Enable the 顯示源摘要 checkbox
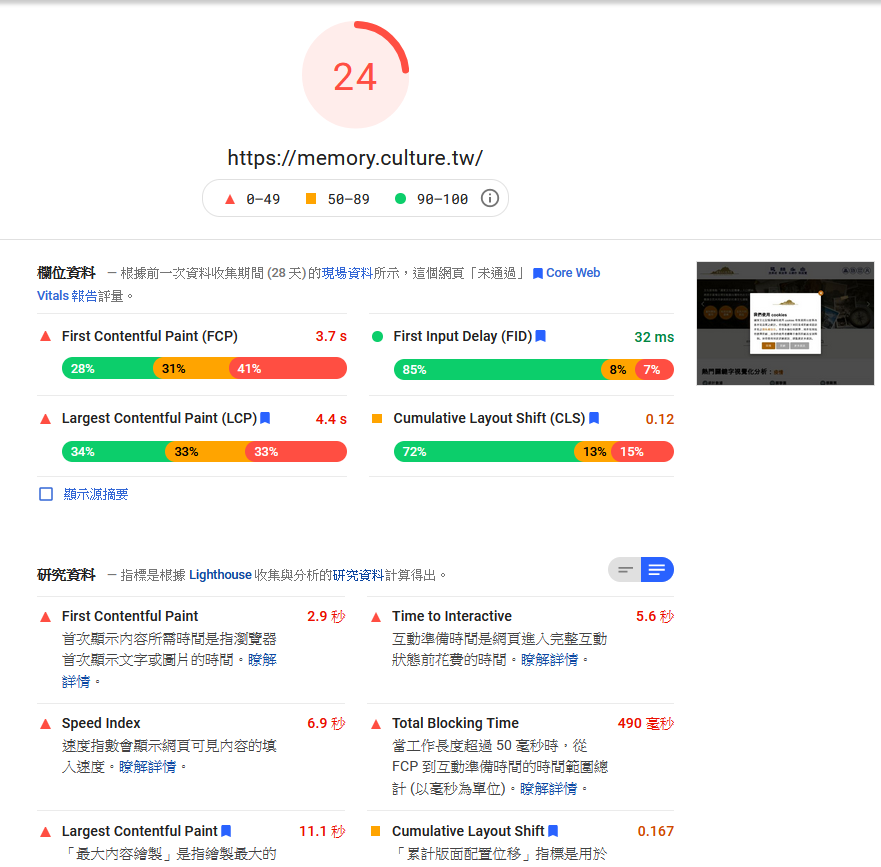Viewport: 881px width, 867px height. (46, 494)
